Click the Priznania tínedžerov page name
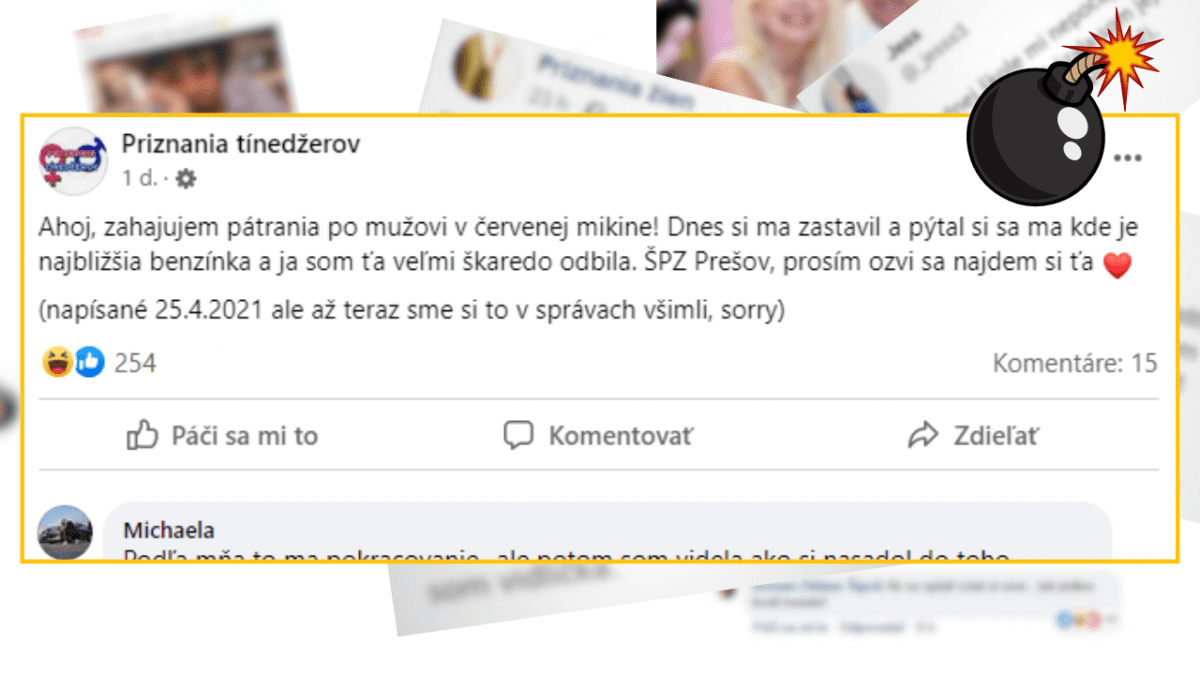The width and height of the screenshot is (1200, 675). click(240, 144)
